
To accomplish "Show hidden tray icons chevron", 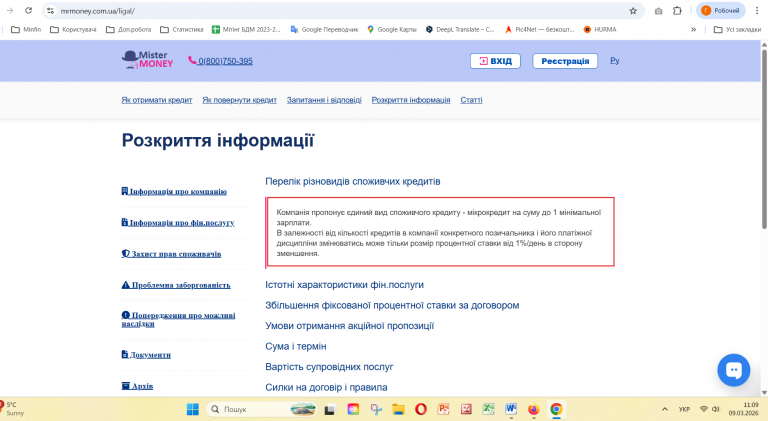I will [x=665, y=409].
